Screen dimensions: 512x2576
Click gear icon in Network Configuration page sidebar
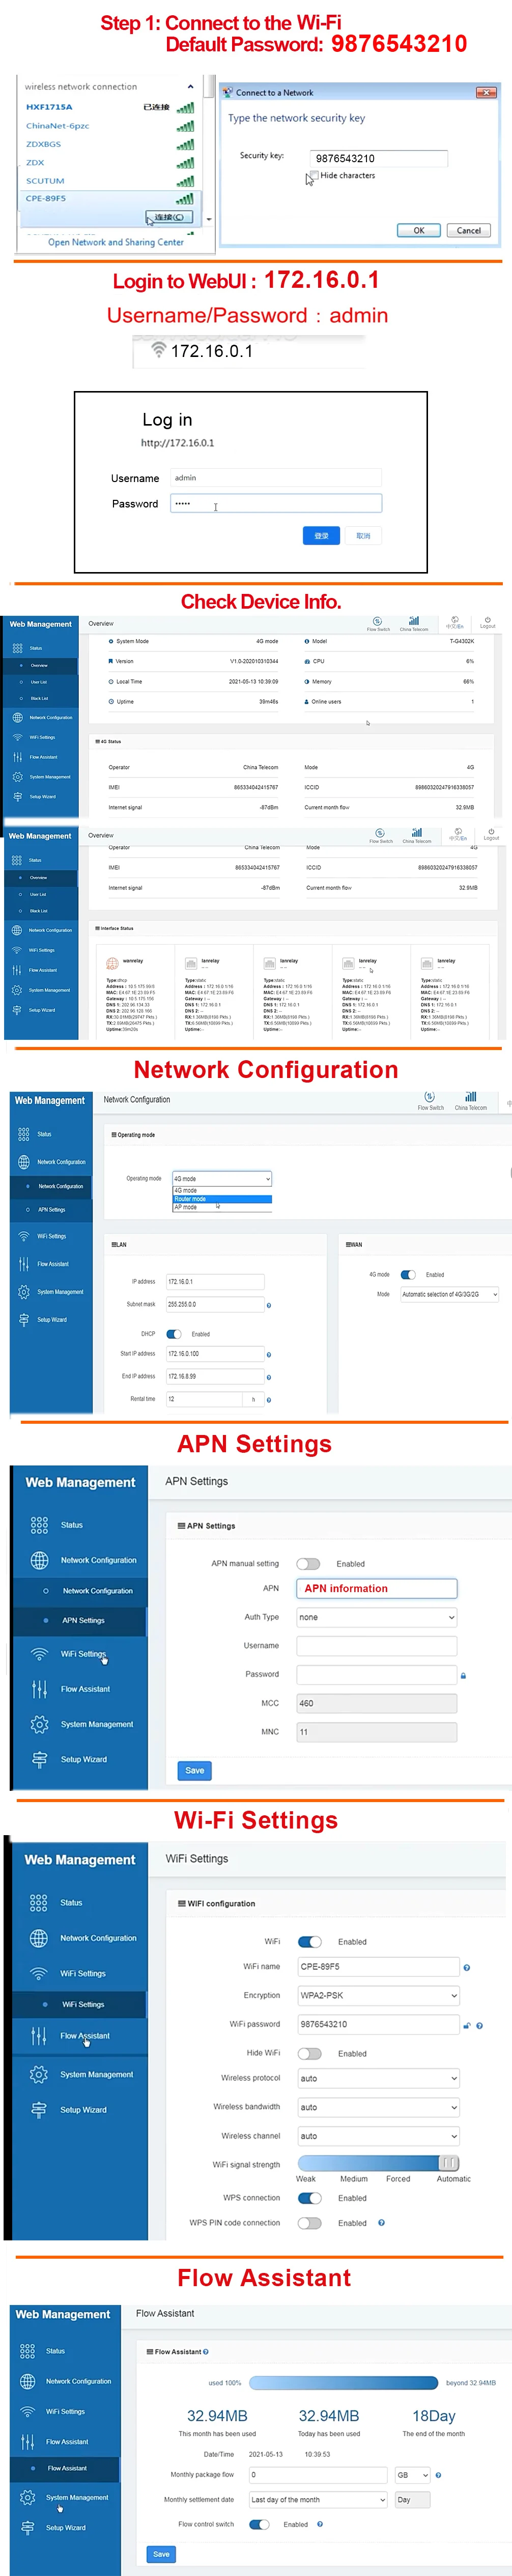pos(24,1292)
